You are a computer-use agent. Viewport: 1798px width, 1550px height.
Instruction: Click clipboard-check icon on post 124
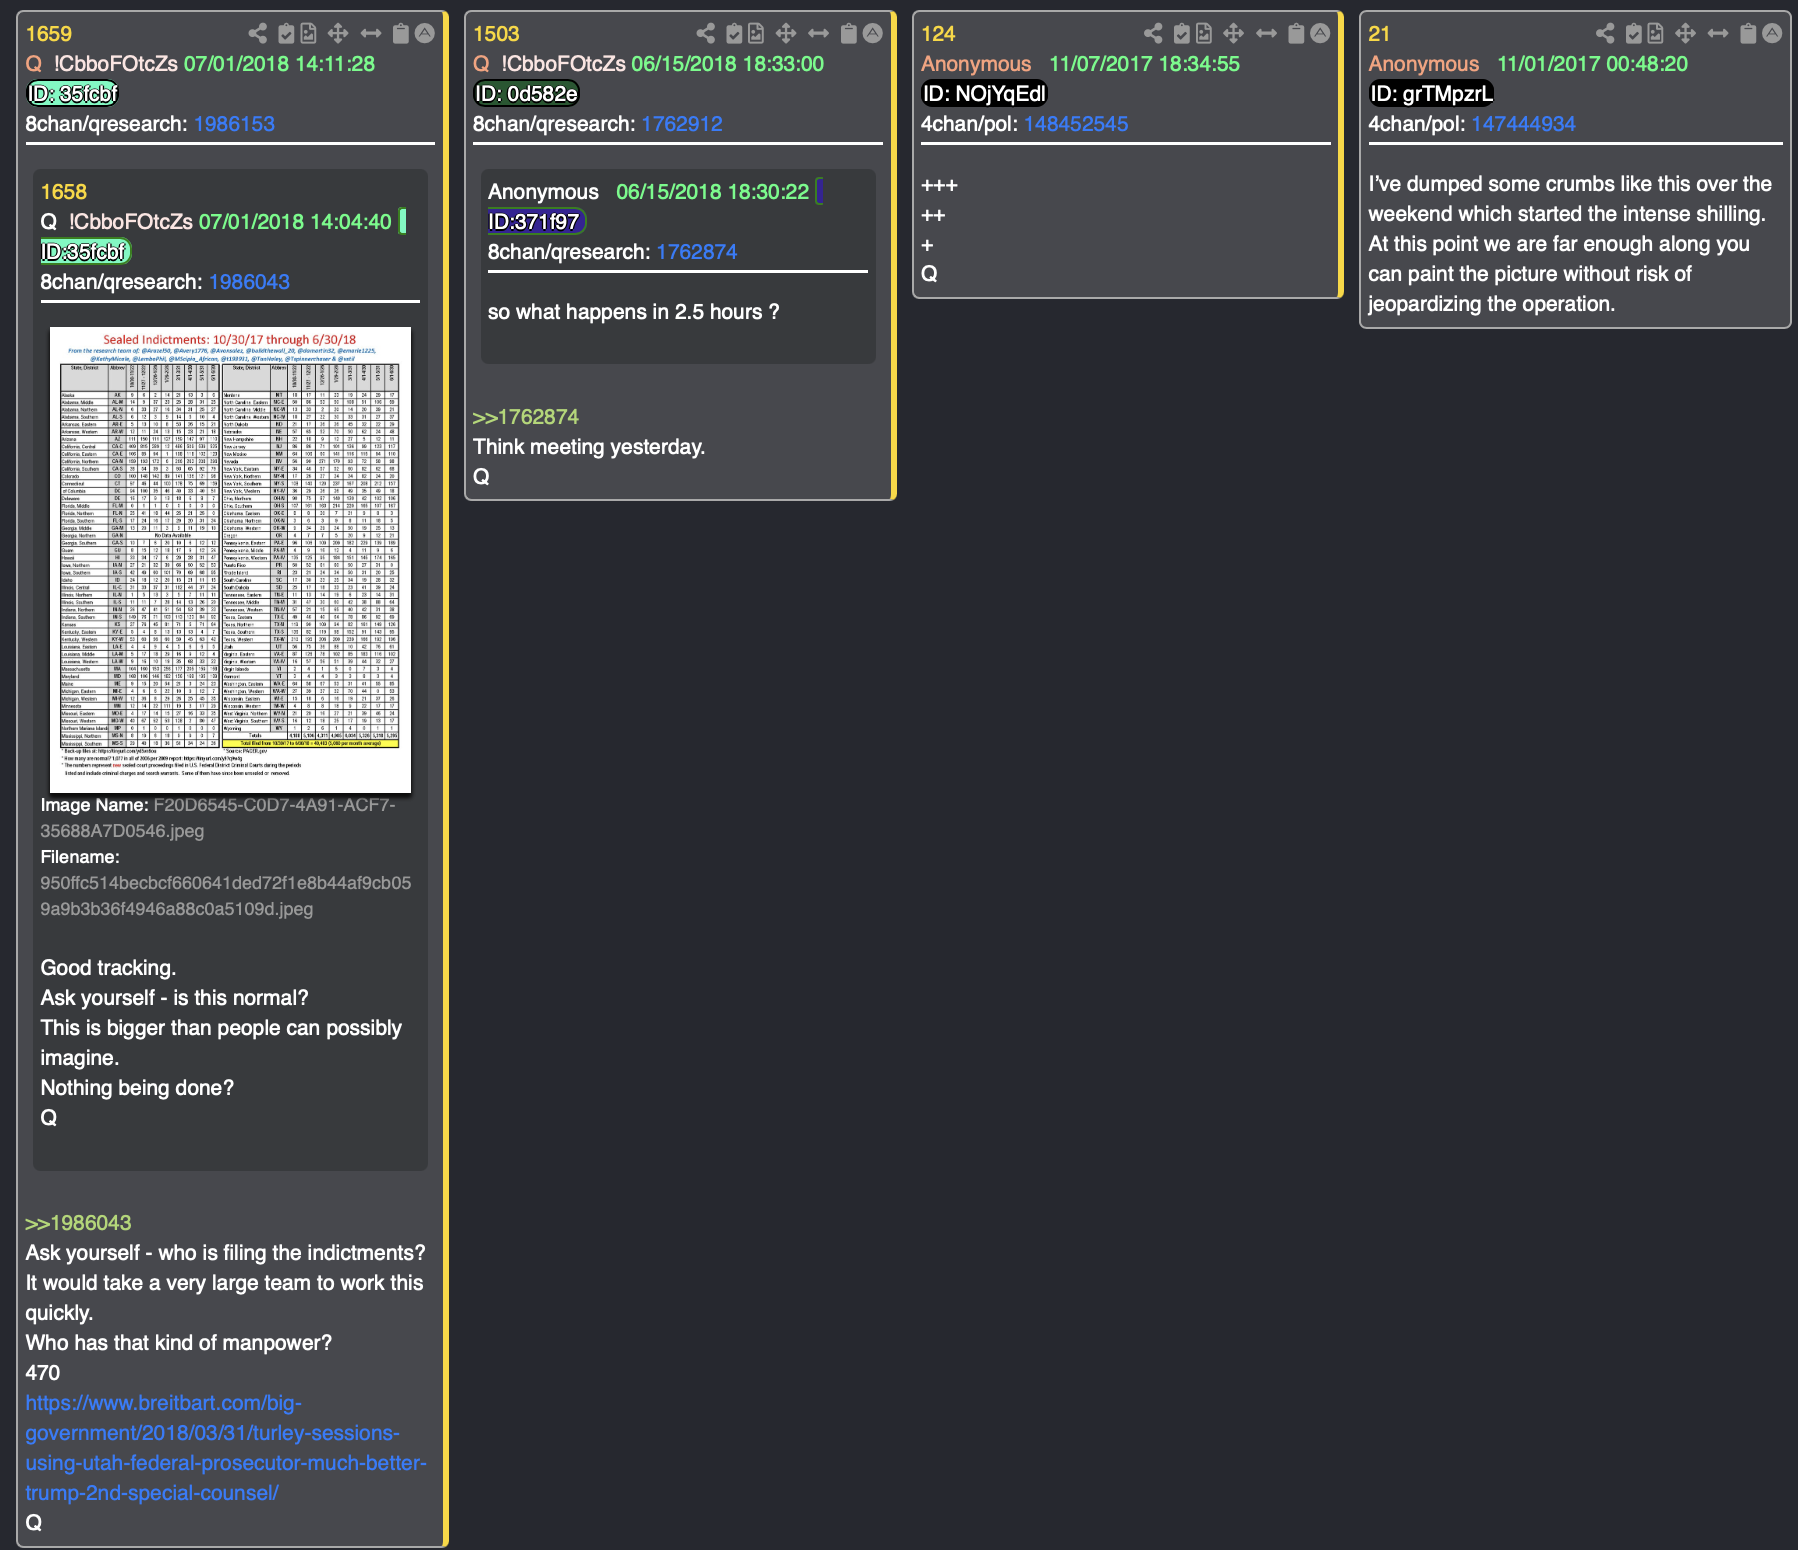click(x=1181, y=34)
